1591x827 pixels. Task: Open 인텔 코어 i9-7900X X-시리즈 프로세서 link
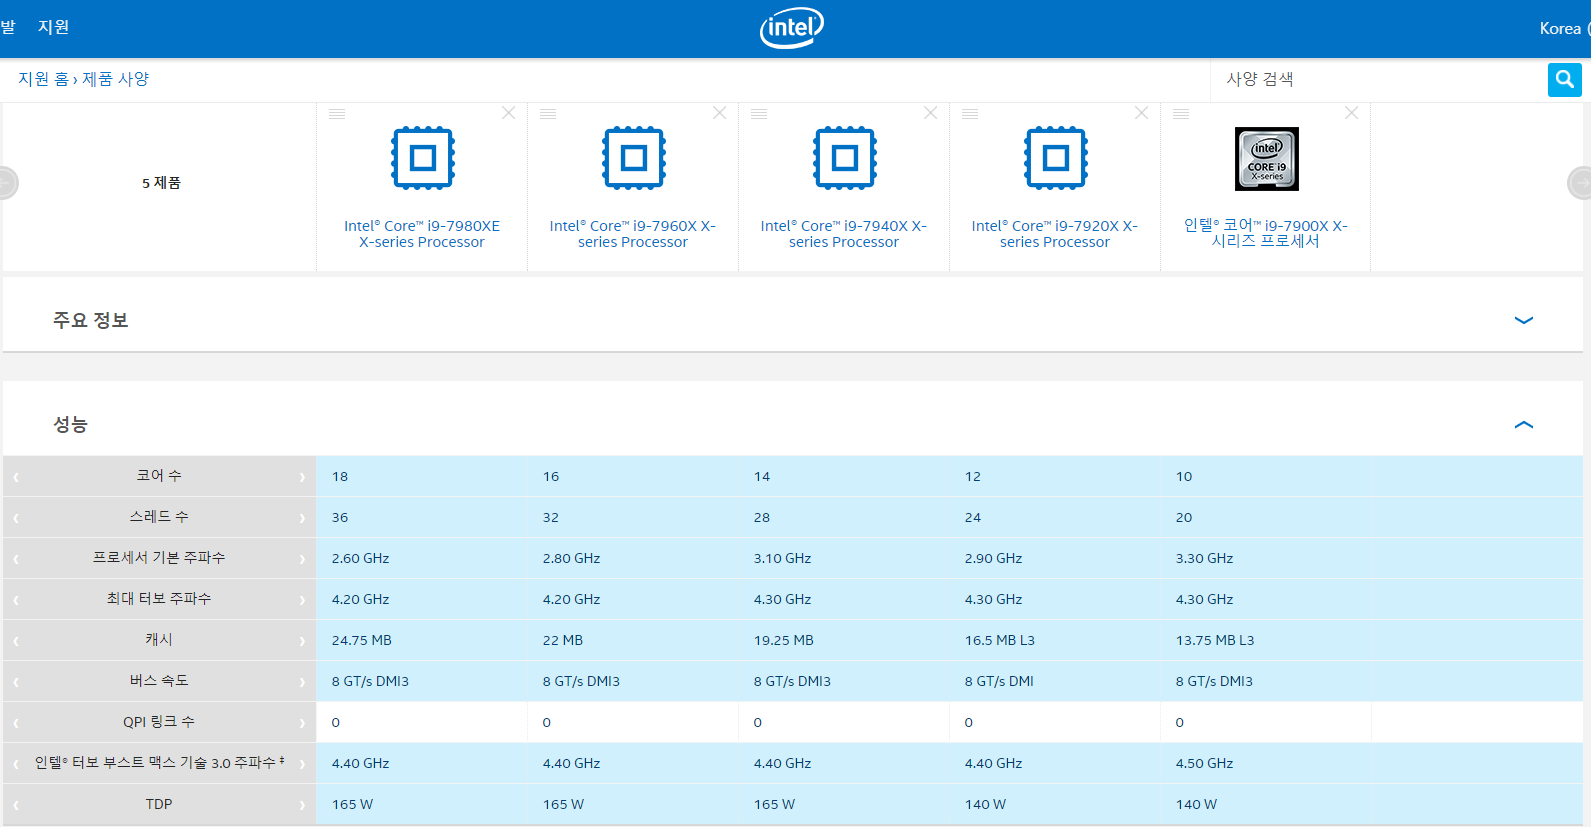pyautogui.click(x=1266, y=233)
